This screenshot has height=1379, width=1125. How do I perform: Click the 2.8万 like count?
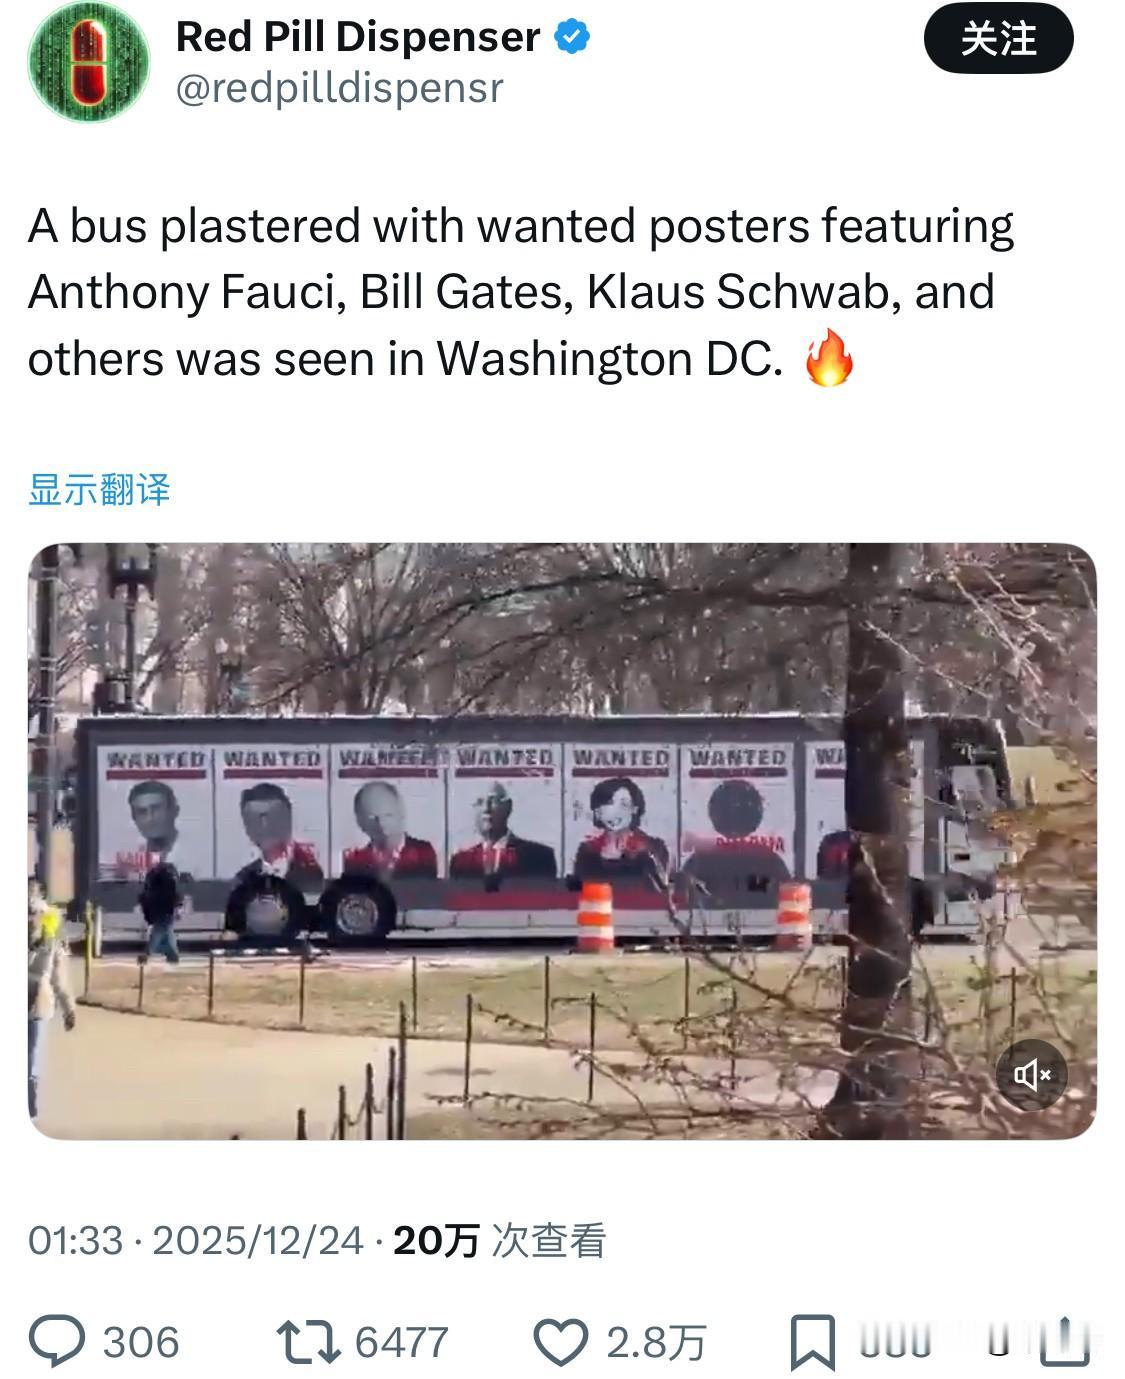tap(656, 1342)
